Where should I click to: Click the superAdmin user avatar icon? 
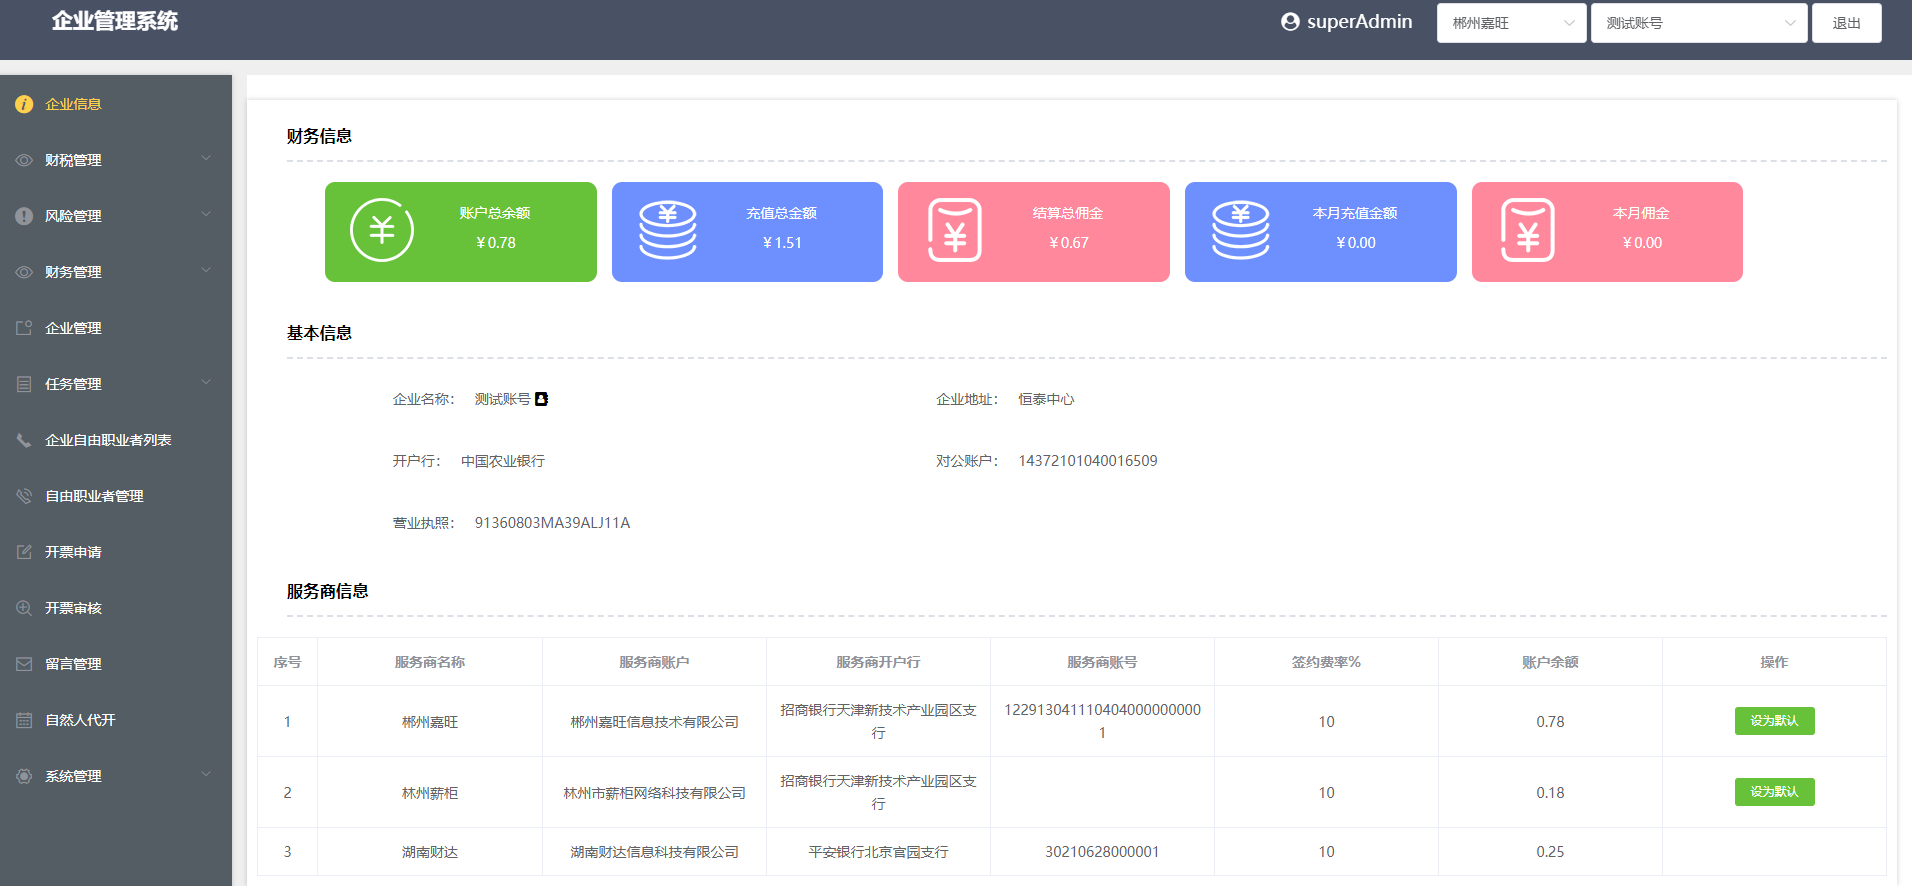pyautogui.click(x=1290, y=22)
